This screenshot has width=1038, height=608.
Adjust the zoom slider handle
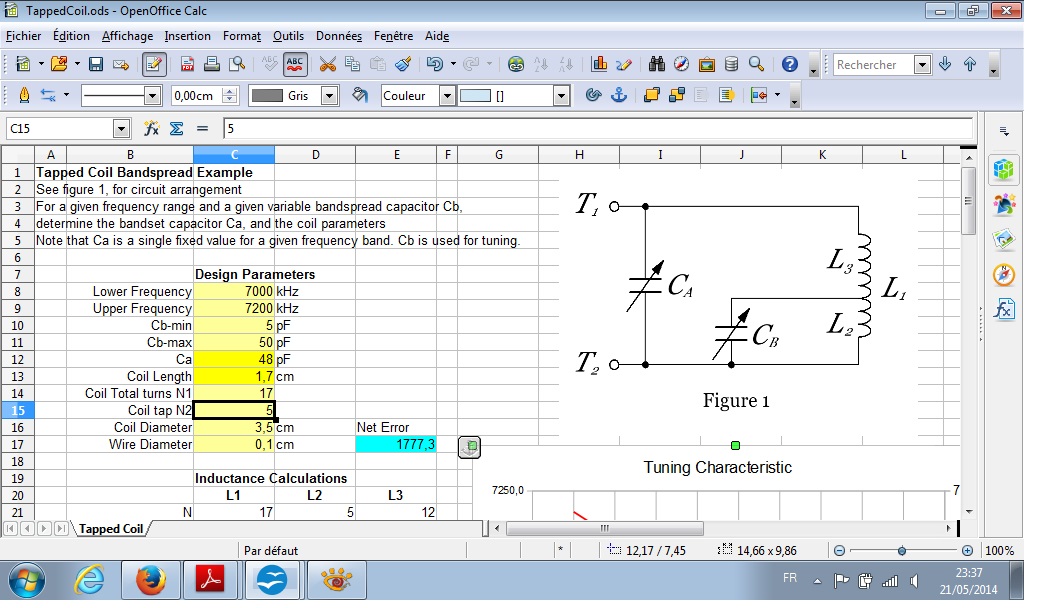pos(902,550)
